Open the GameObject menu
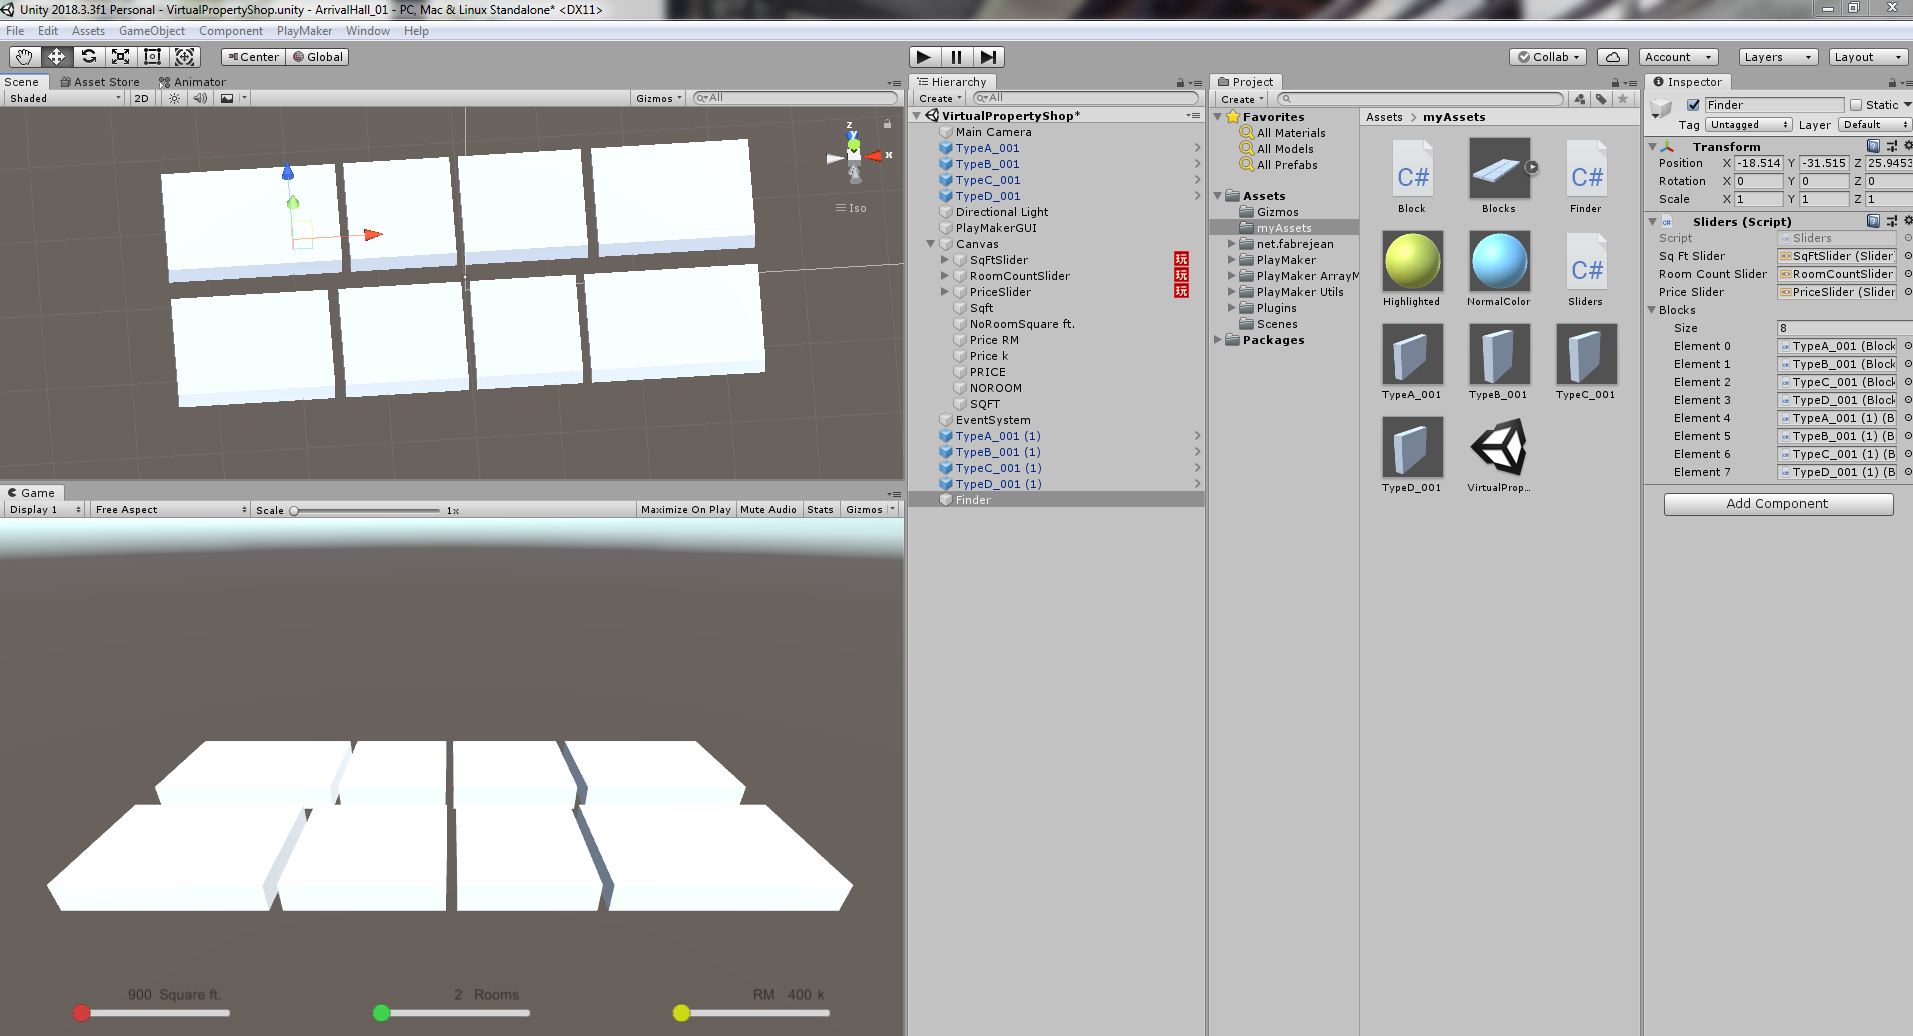Image resolution: width=1913 pixels, height=1036 pixels. point(152,31)
